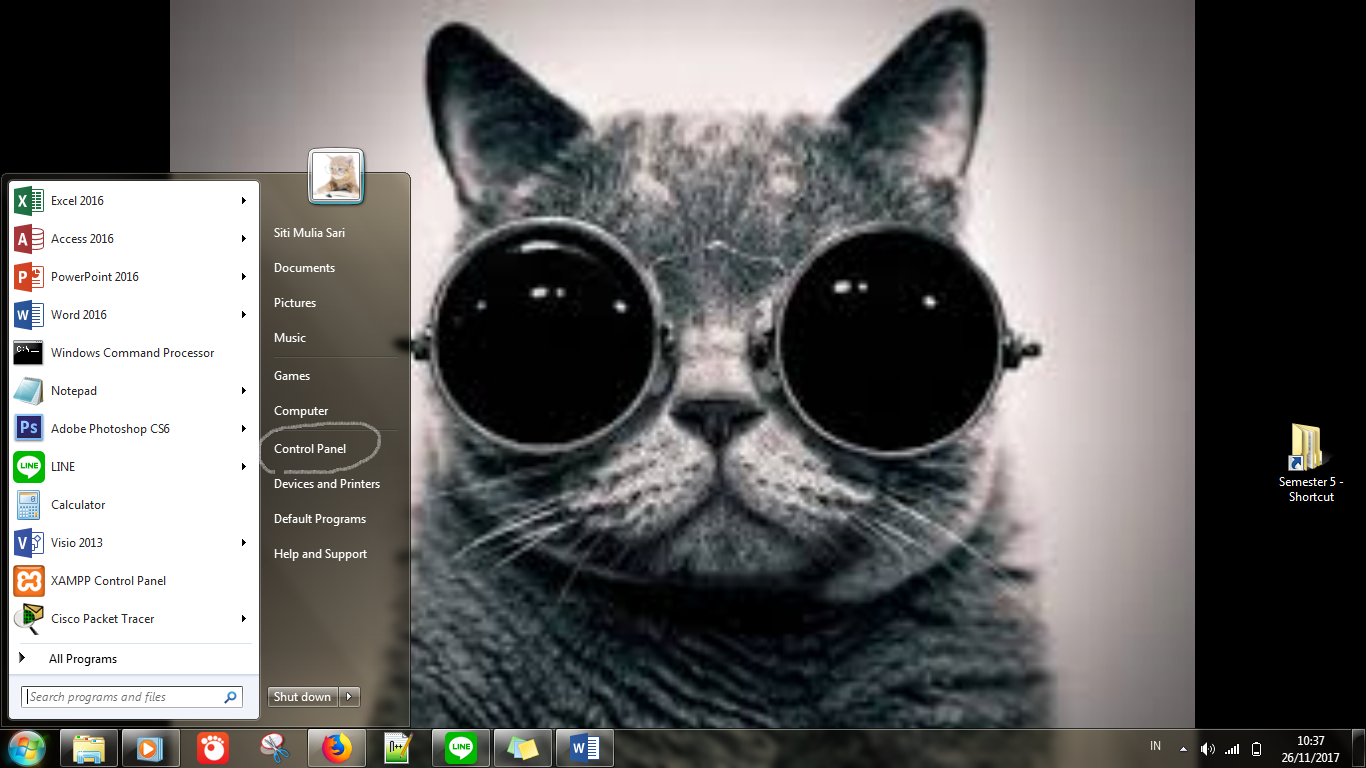Expand Word 2016 recent documents arrow

(243, 315)
